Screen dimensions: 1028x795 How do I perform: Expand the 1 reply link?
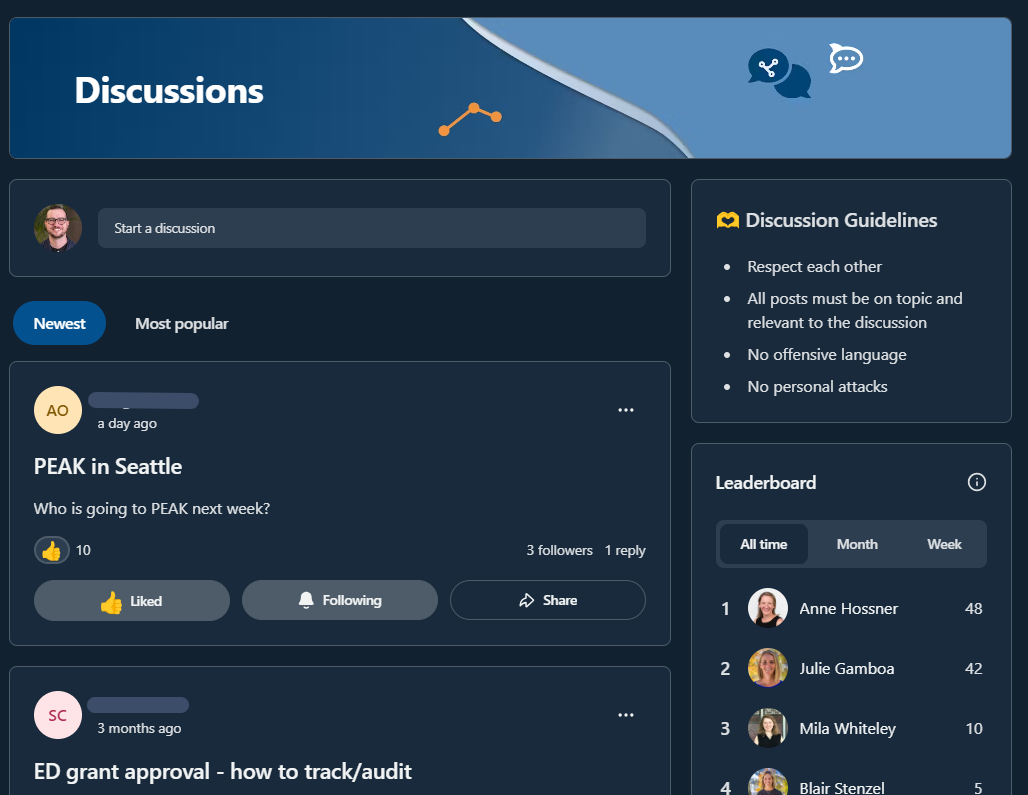click(x=625, y=550)
